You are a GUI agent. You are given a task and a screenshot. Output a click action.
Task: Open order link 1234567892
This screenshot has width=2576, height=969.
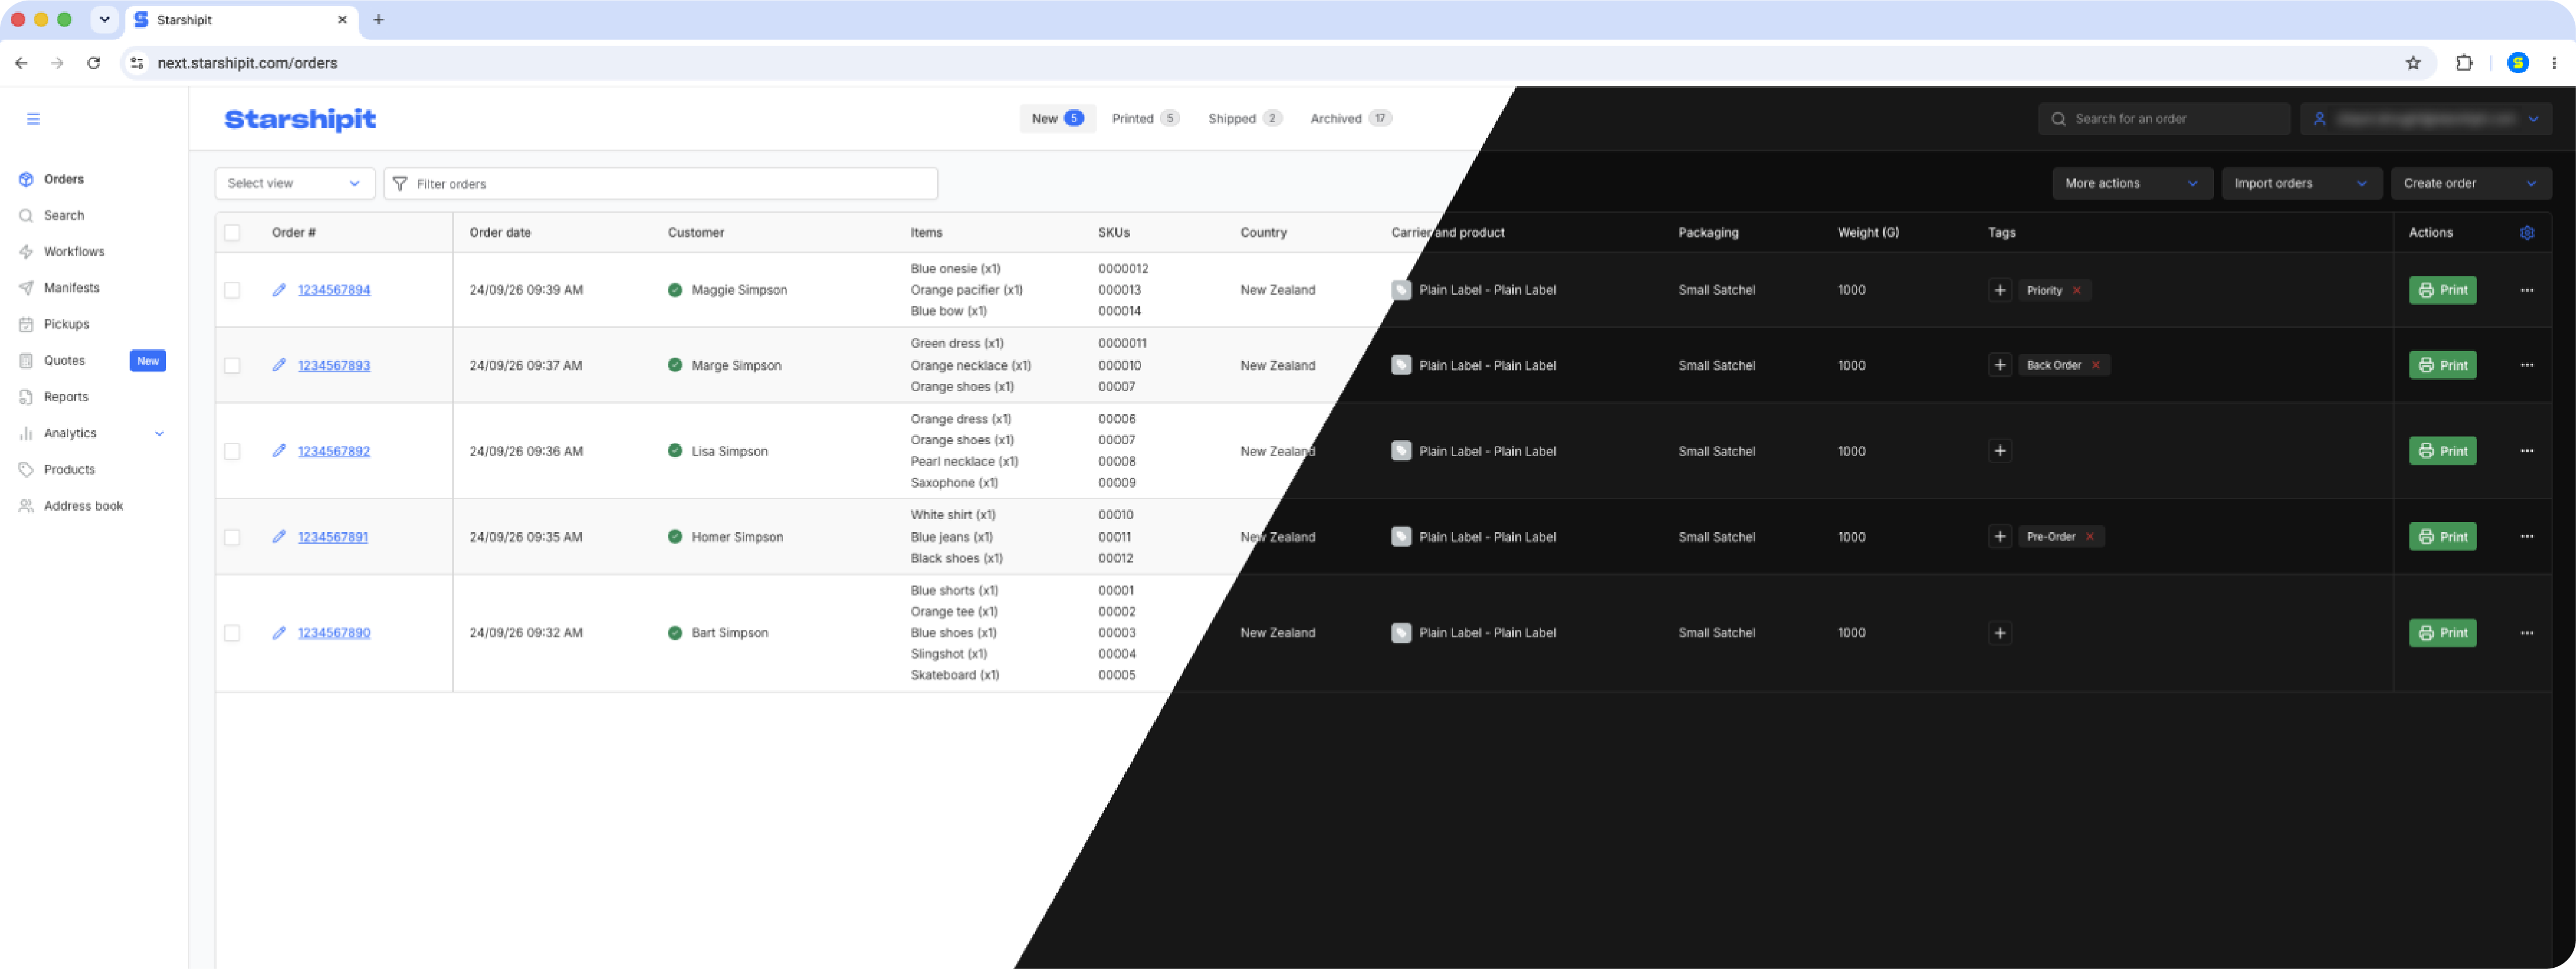[x=334, y=451]
